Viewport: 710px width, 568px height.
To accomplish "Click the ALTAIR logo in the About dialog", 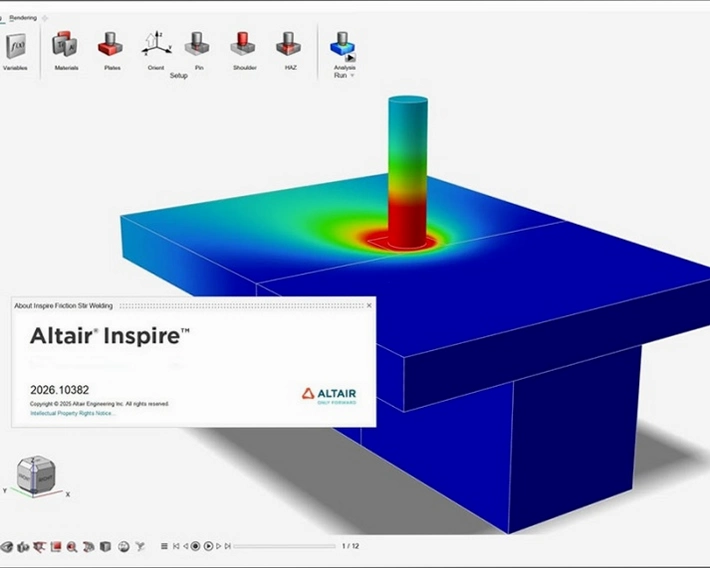I will (x=329, y=395).
